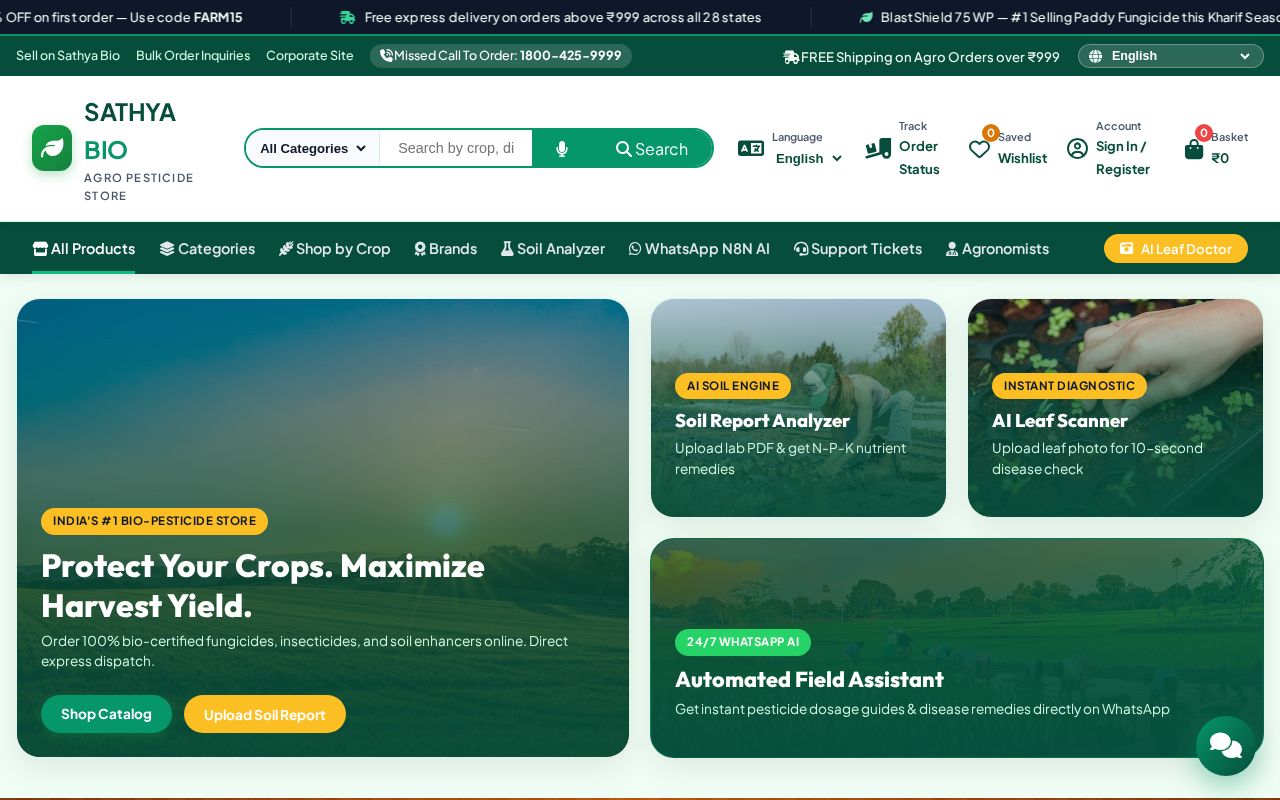The image size is (1280, 800).
Task: Open the Agronomists menu item
Action: (997, 248)
